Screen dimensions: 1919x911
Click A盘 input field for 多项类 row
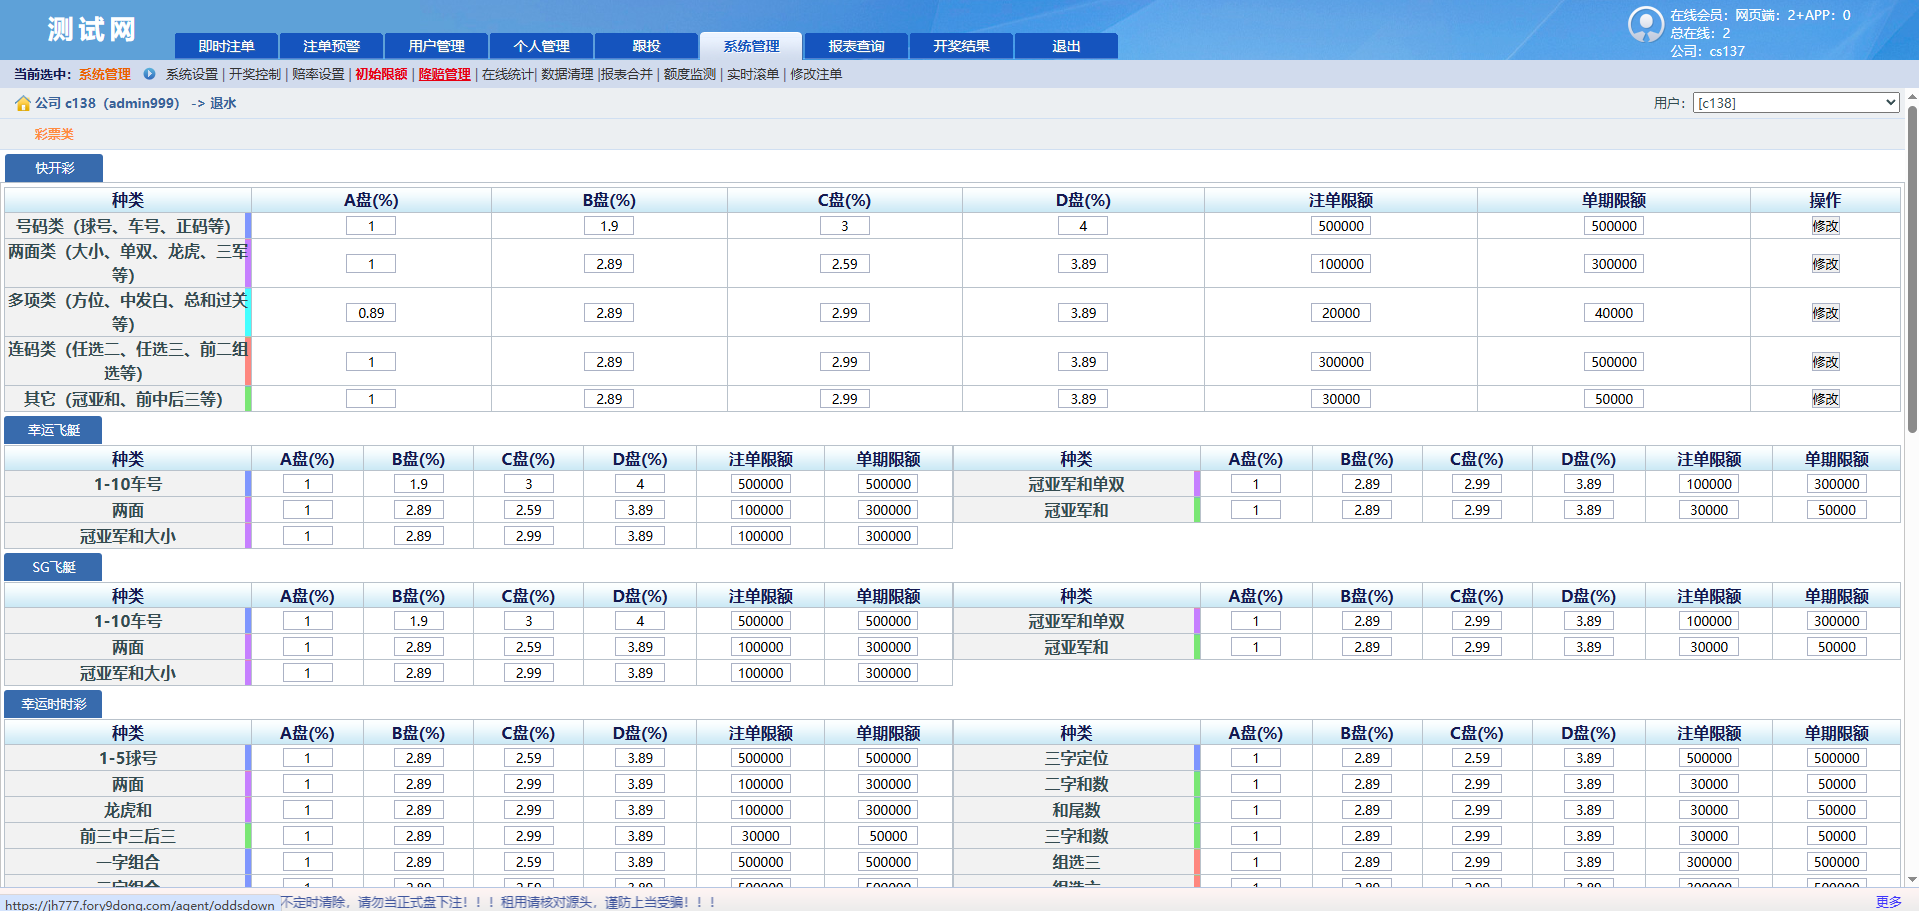coord(371,313)
